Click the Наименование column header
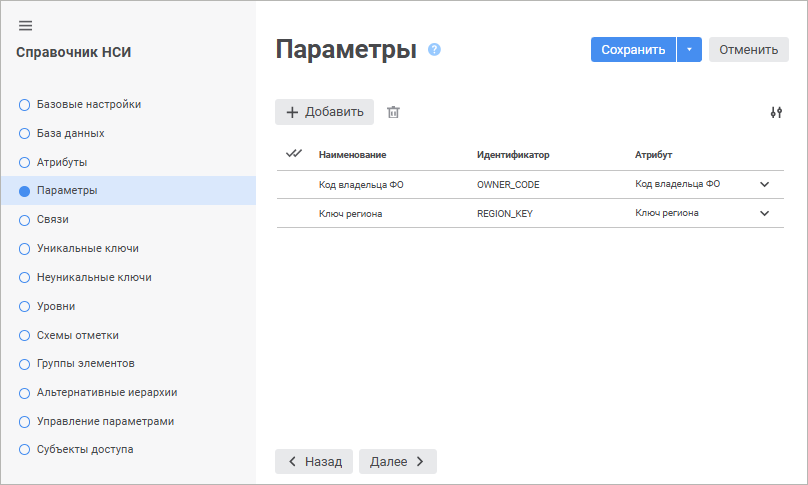The height and width of the screenshot is (485, 808). (x=352, y=155)
